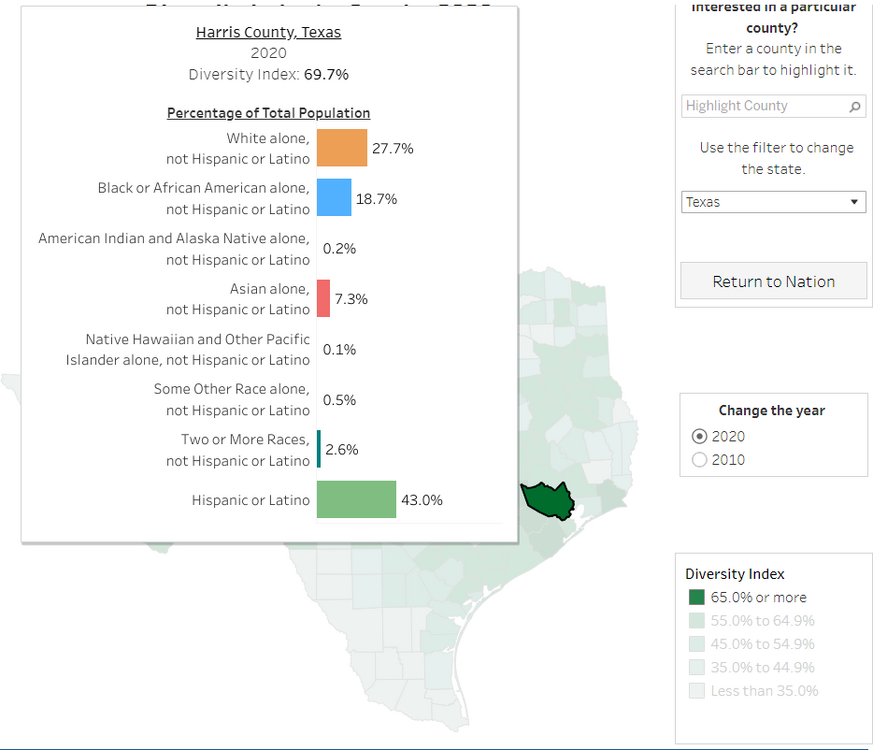Click the teal Two or More Races bar
The image size is (873, 750).
click(x=319, y=449)
